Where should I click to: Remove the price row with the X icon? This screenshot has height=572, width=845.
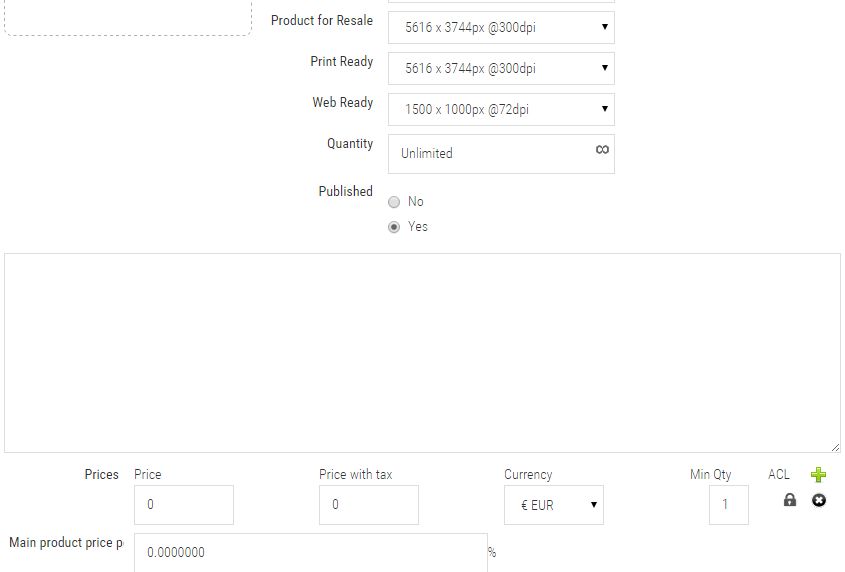[x=819, y=499]
